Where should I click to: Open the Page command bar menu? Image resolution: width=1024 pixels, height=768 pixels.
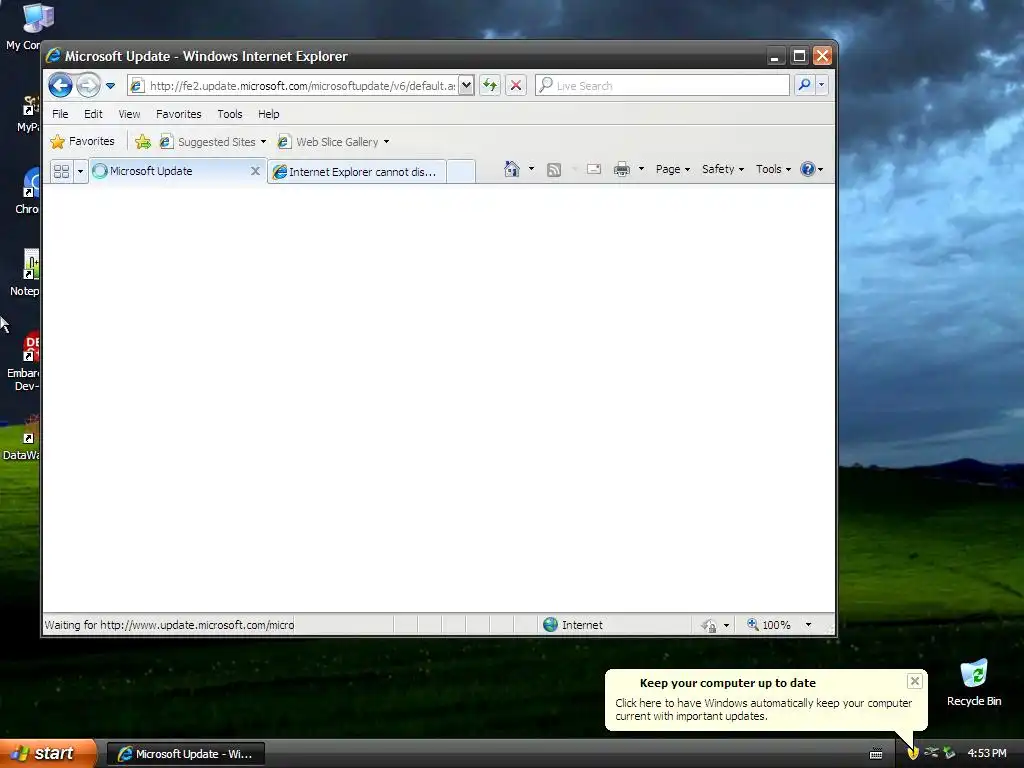pos(673,169)
